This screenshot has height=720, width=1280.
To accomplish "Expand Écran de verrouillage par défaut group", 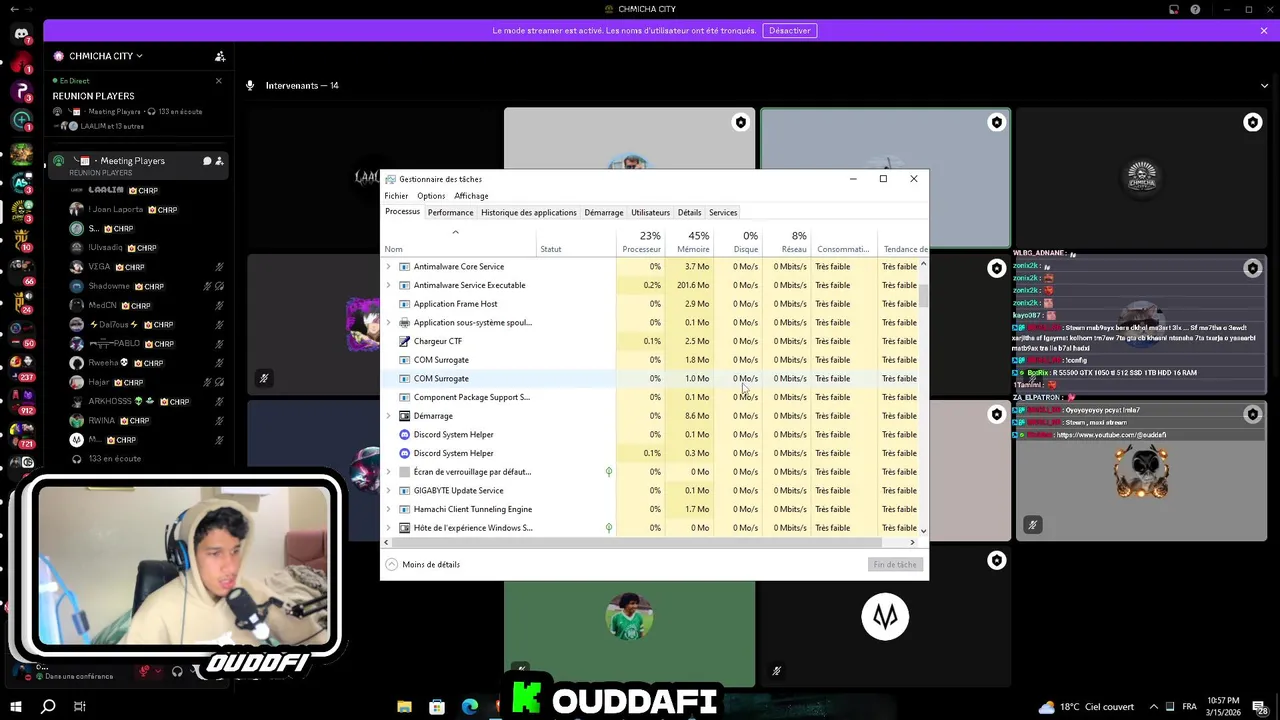I will coord(389,472).
